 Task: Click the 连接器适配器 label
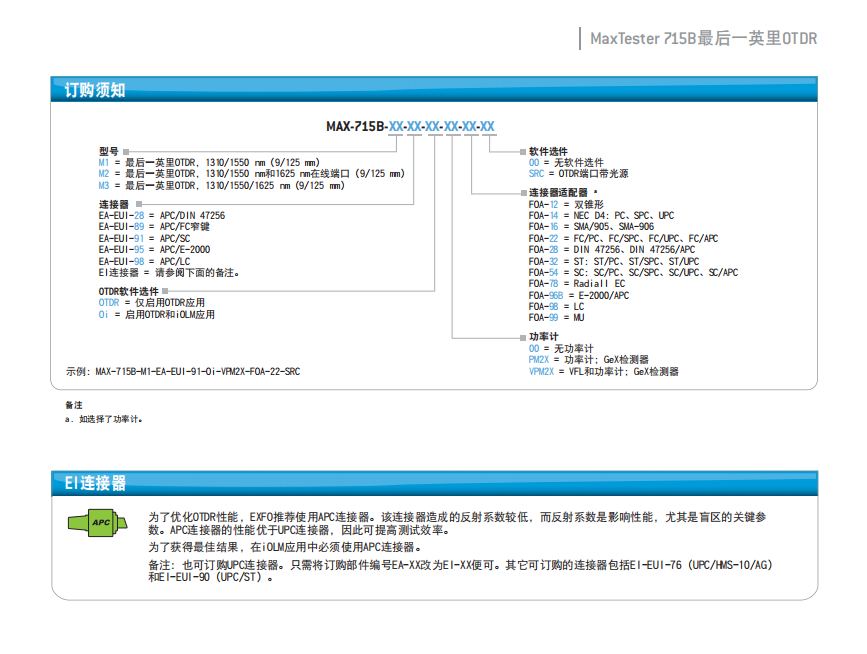[x=558, y=192]
